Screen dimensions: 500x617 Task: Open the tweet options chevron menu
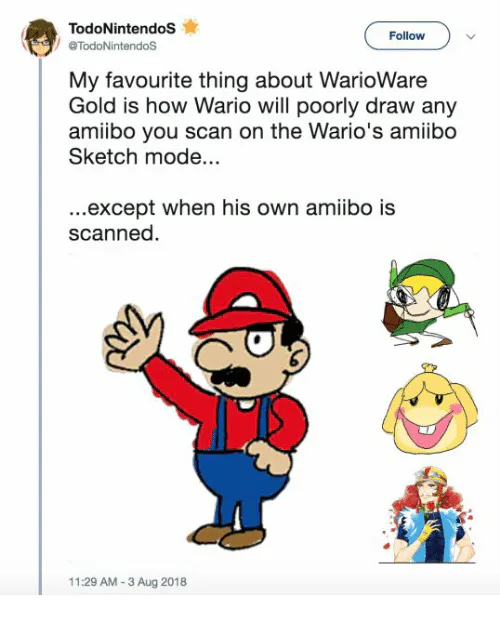(x=471, y=37)
